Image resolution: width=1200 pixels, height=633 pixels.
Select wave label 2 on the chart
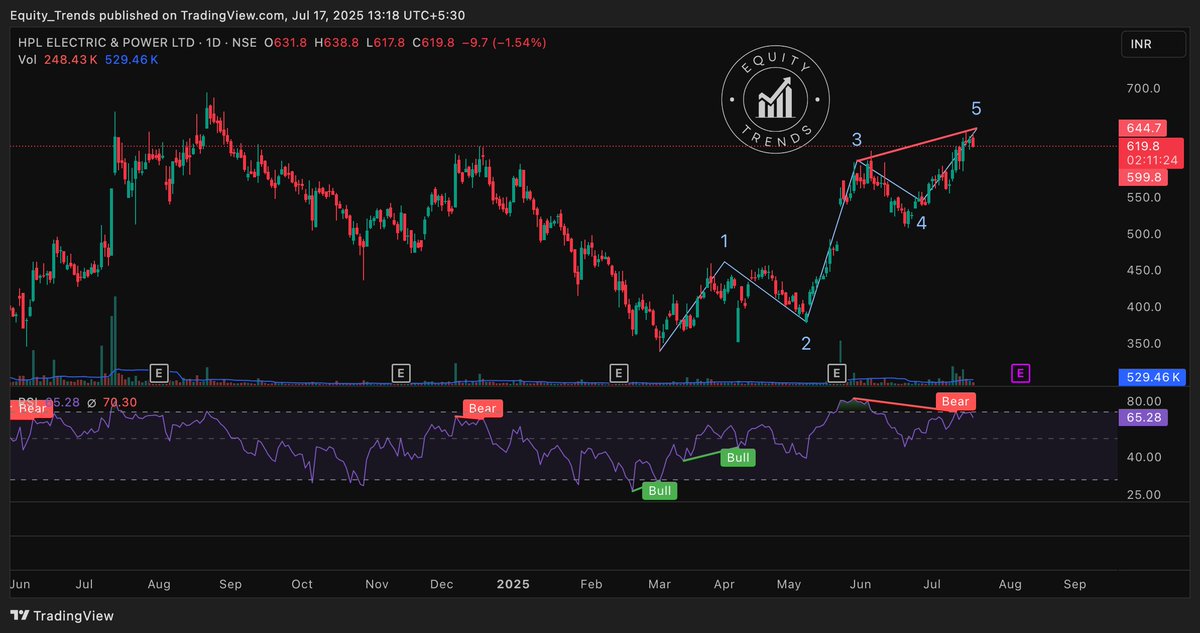[806, 344]
